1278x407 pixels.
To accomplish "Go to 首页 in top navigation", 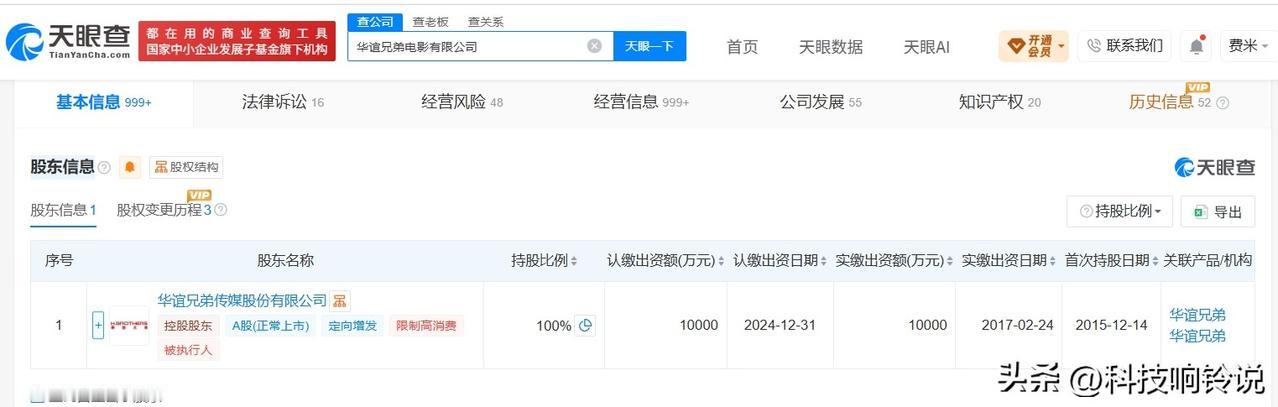I will pyautogui.click(x=742, y=47).
